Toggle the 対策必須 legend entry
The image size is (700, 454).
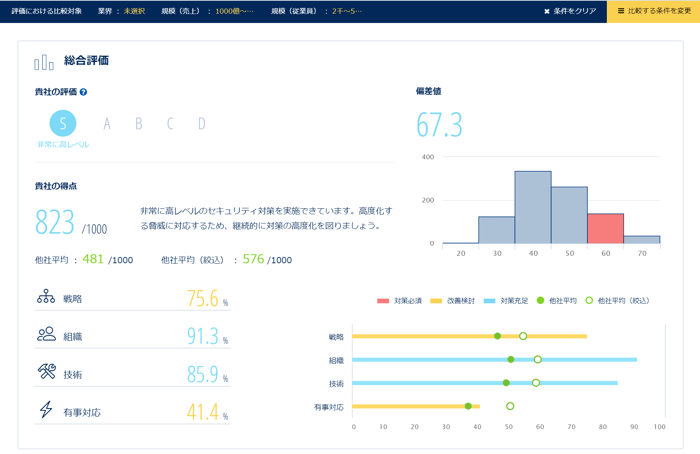pyautogui.click(x=402, y=300)
